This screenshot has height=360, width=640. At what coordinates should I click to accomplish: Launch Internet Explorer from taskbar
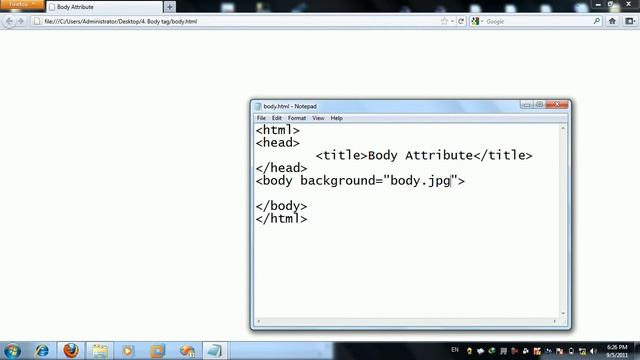point(42,351)
